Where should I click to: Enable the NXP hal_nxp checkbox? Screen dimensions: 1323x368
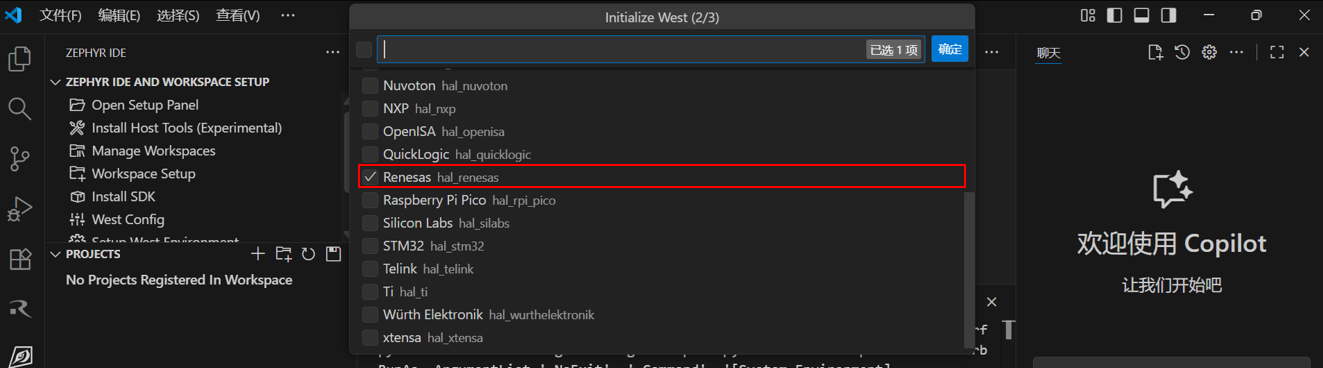click(371, 108)
